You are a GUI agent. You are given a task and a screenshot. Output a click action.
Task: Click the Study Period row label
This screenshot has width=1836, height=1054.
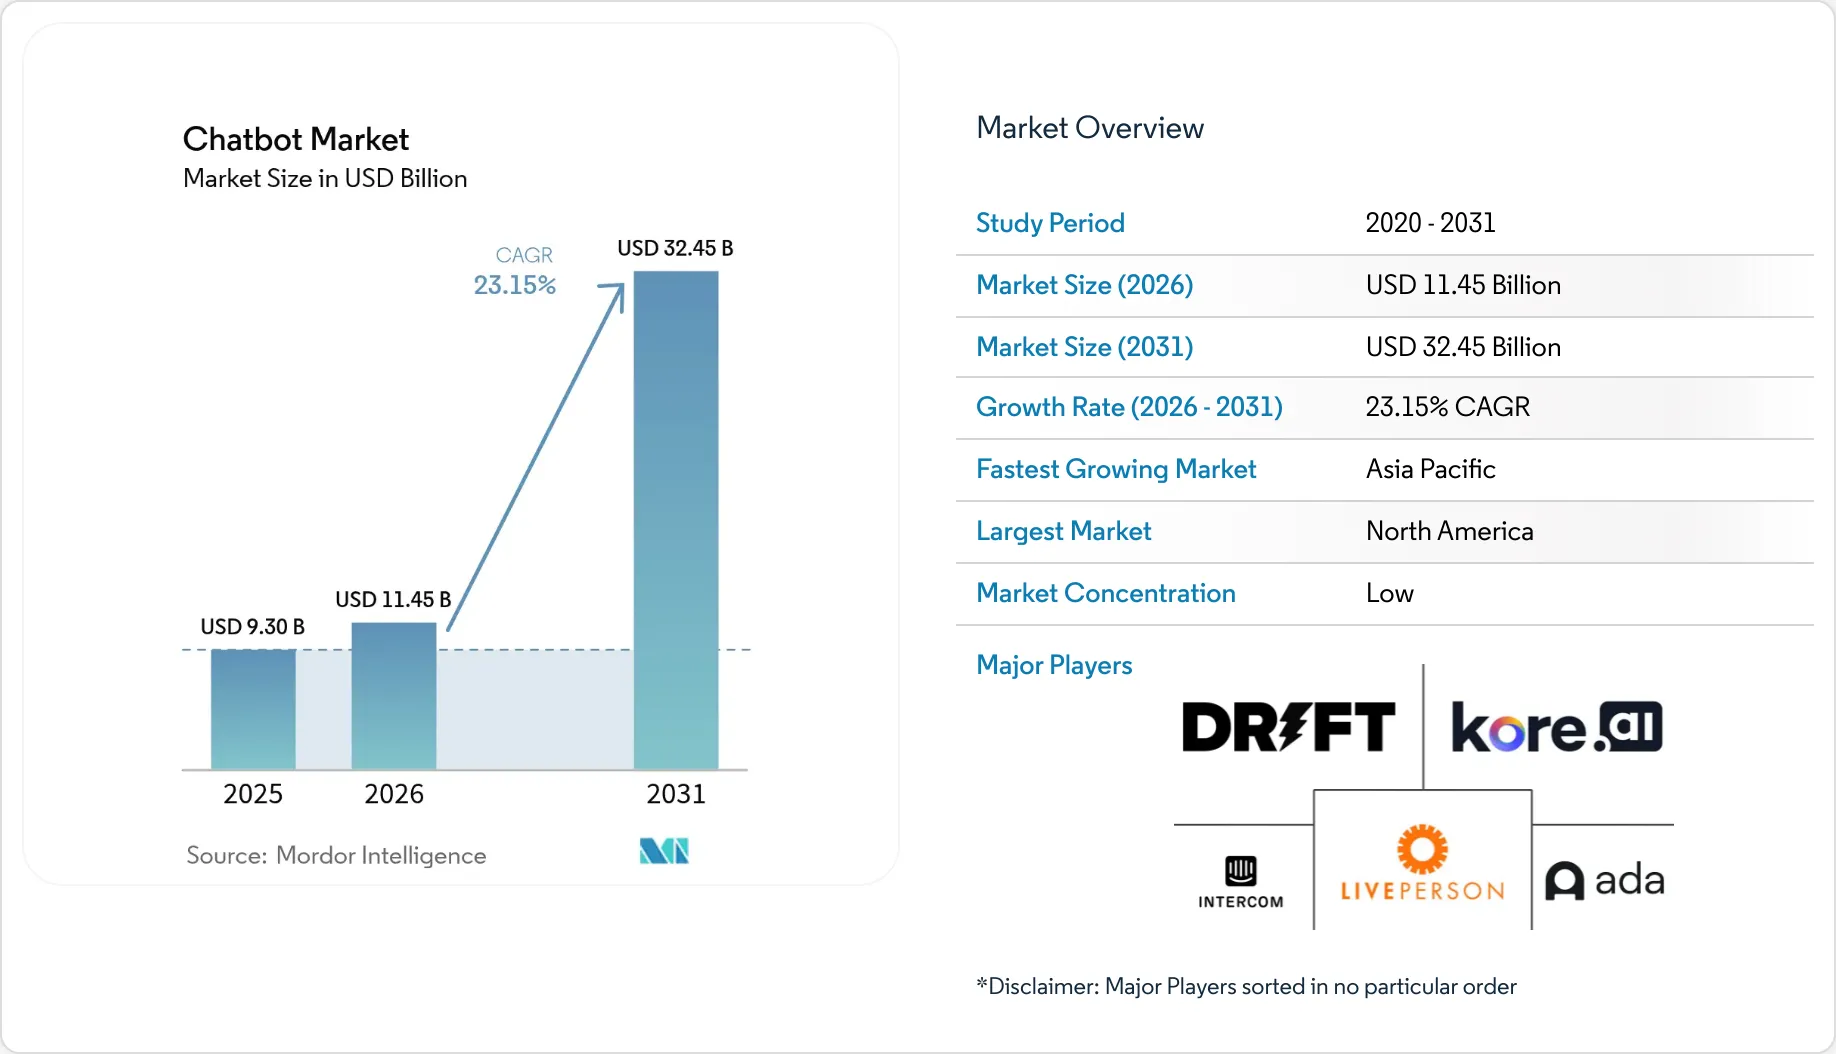pyautogui.click(x=1050, y=223)
